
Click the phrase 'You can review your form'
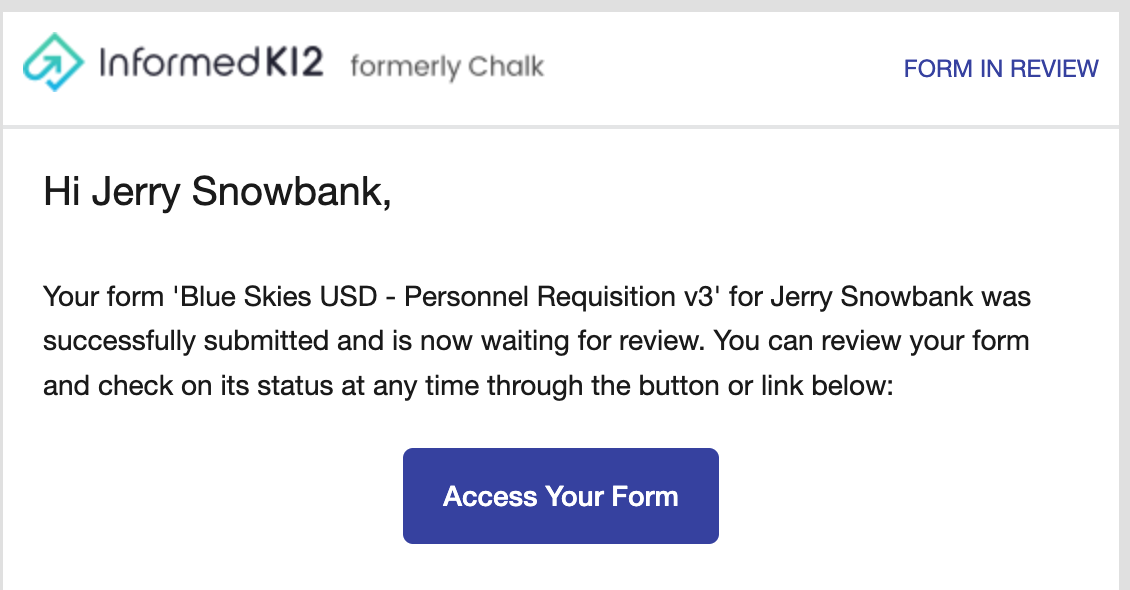(871, 341)
